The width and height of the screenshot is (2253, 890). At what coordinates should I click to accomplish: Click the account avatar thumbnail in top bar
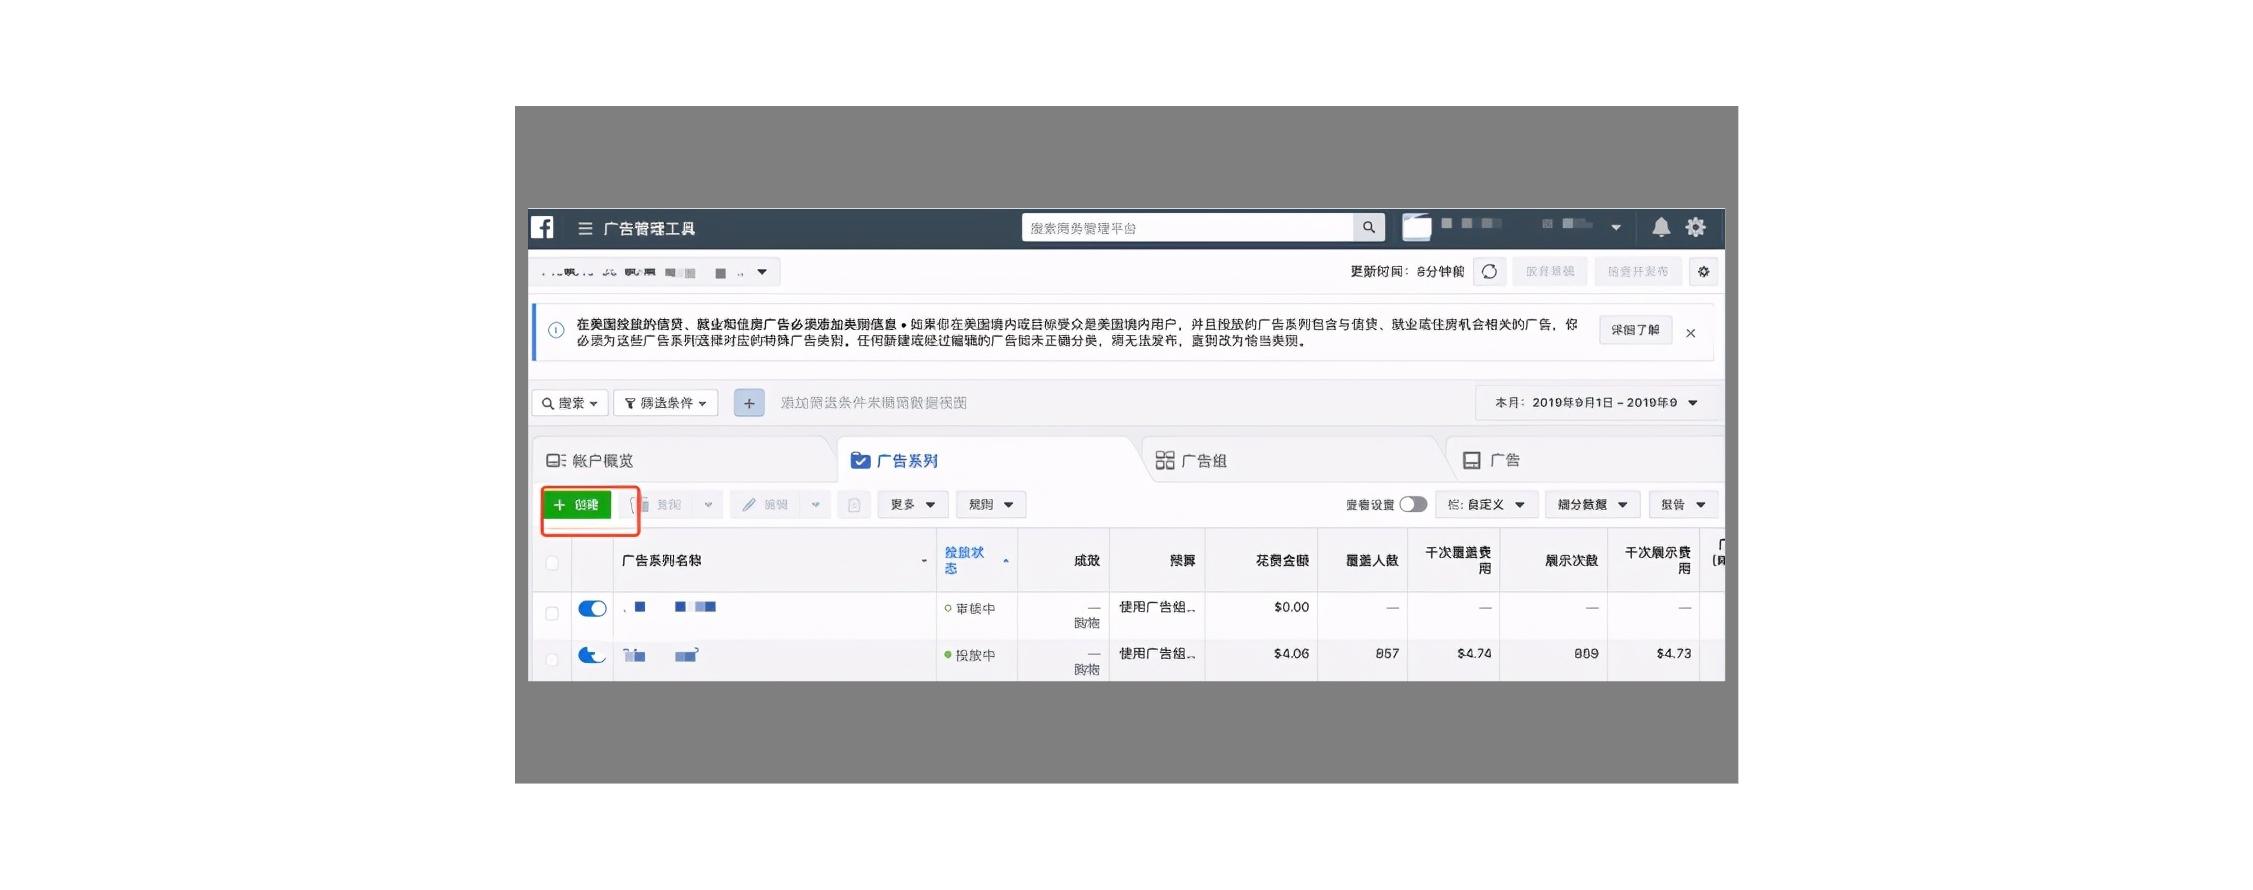(1416, 227)
